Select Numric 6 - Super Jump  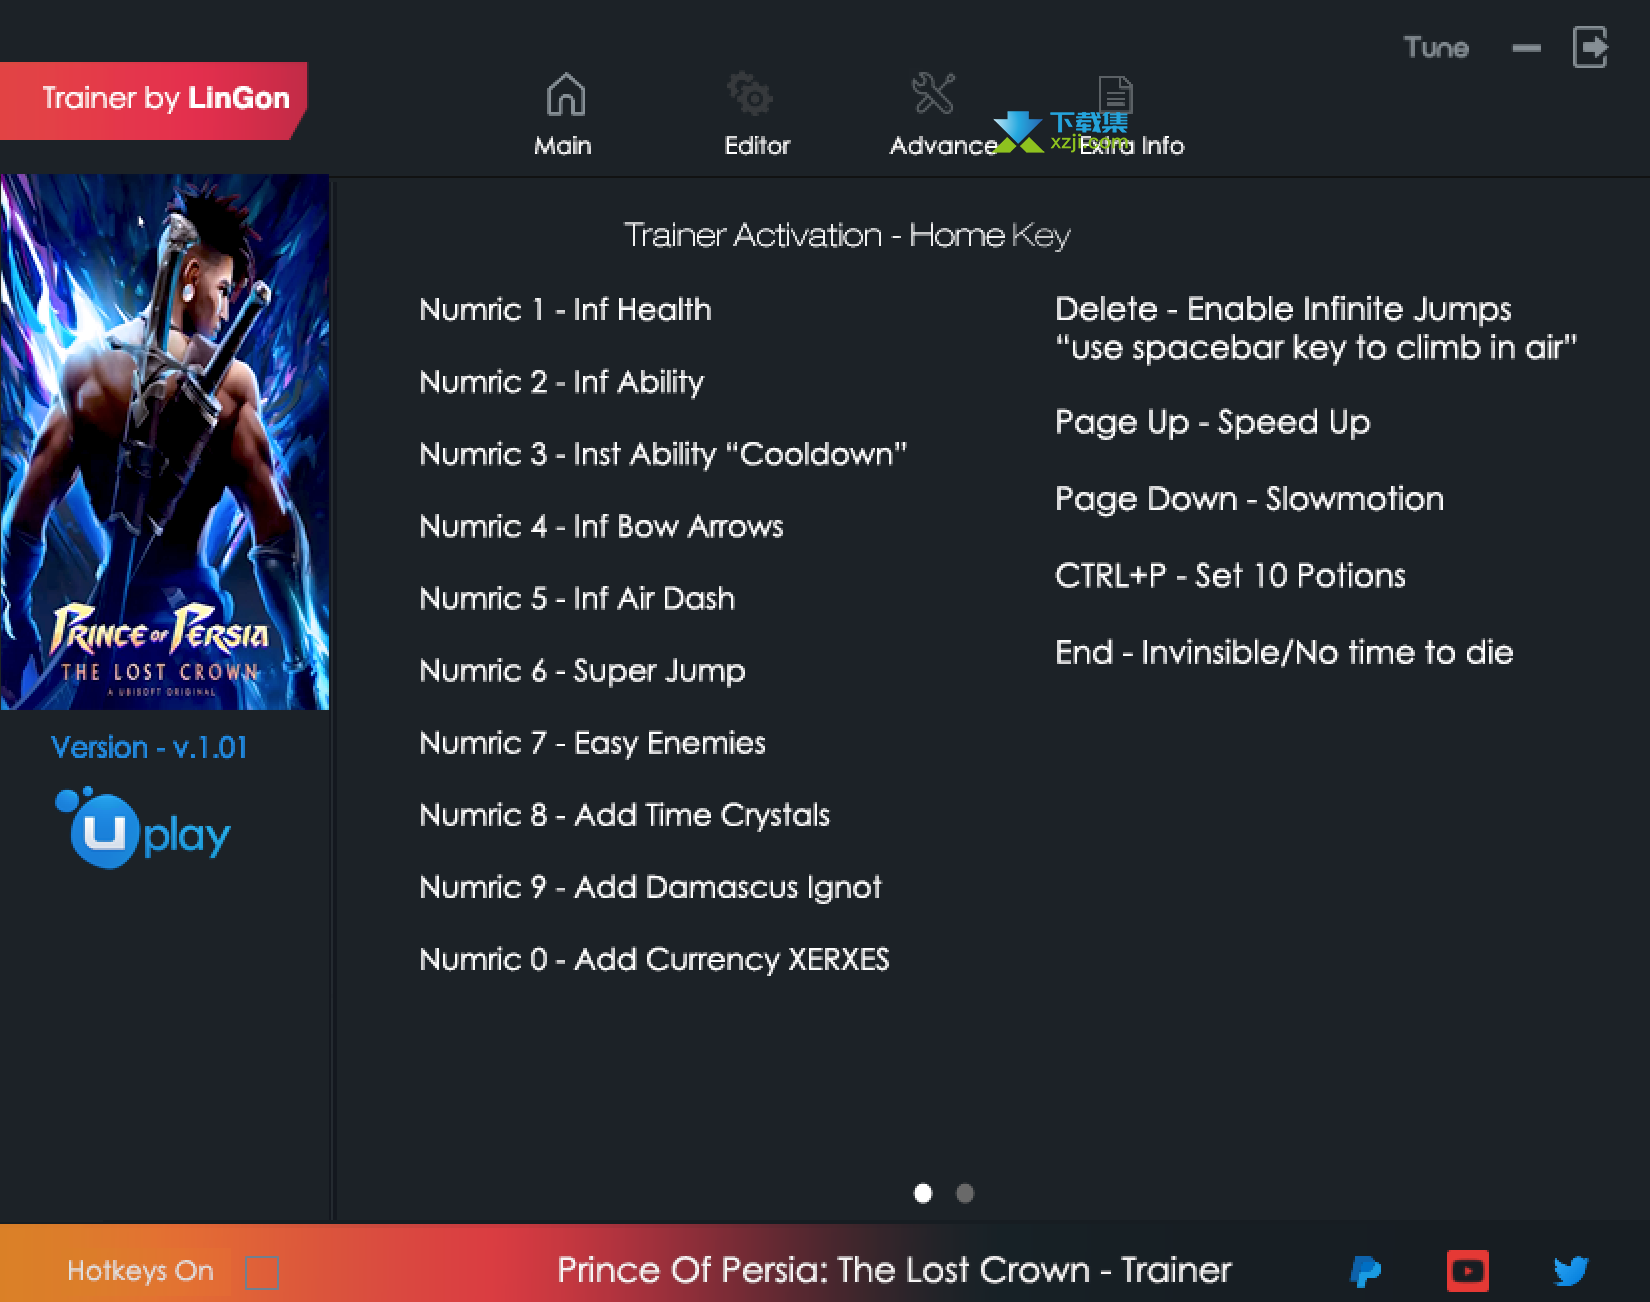[x=582, y=671]
